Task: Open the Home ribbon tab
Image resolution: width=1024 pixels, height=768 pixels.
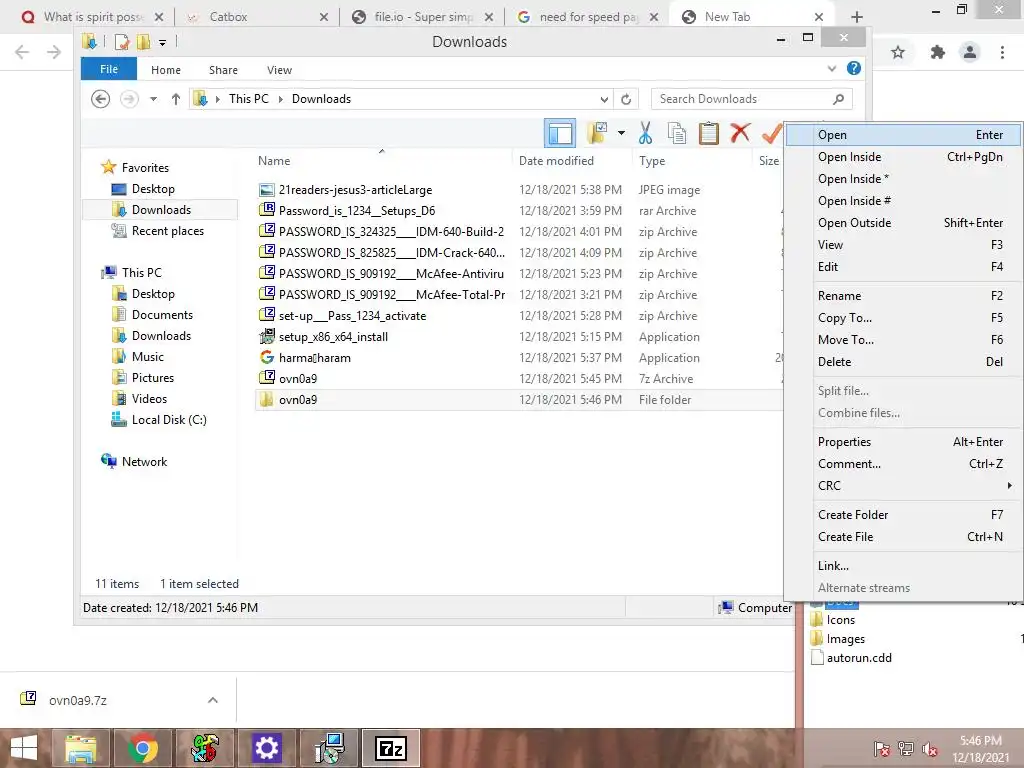Action: click(x=166, y=70)
